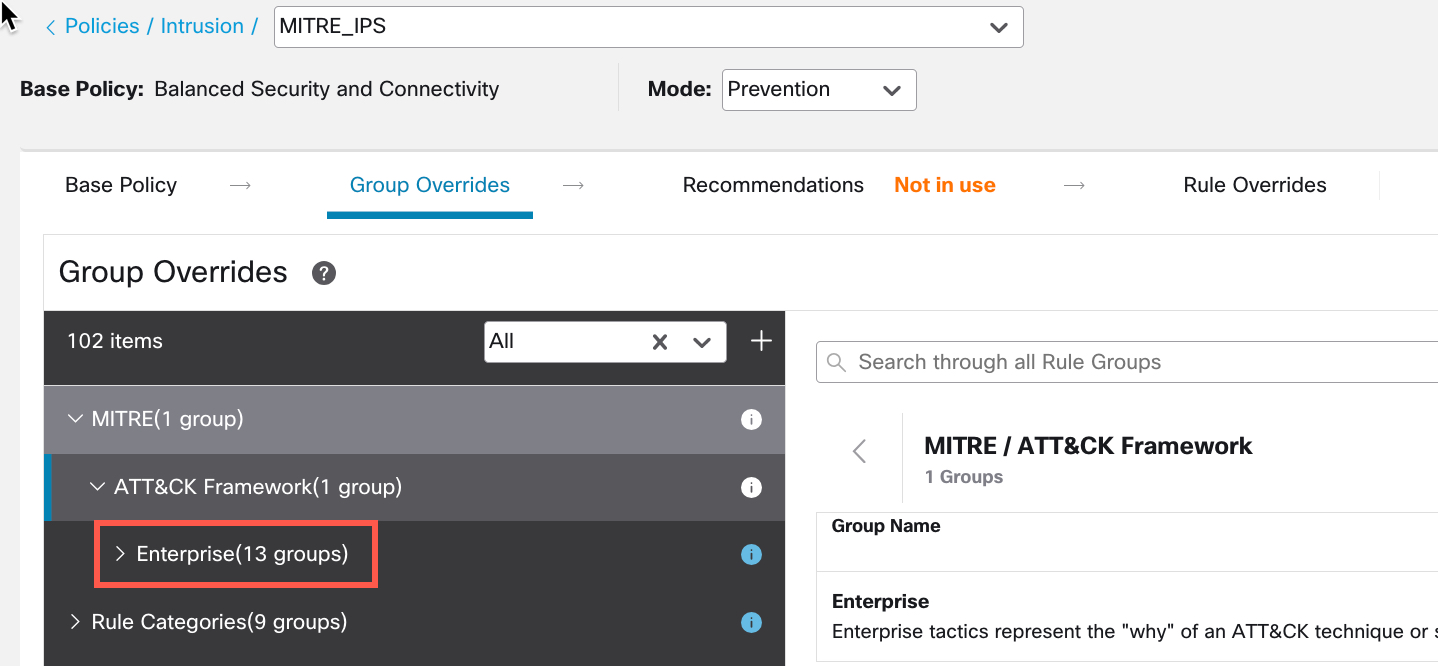Open the MITRE_IPS policy dropdown
This screenshot has width=1438, height=666.
point(997,27)
